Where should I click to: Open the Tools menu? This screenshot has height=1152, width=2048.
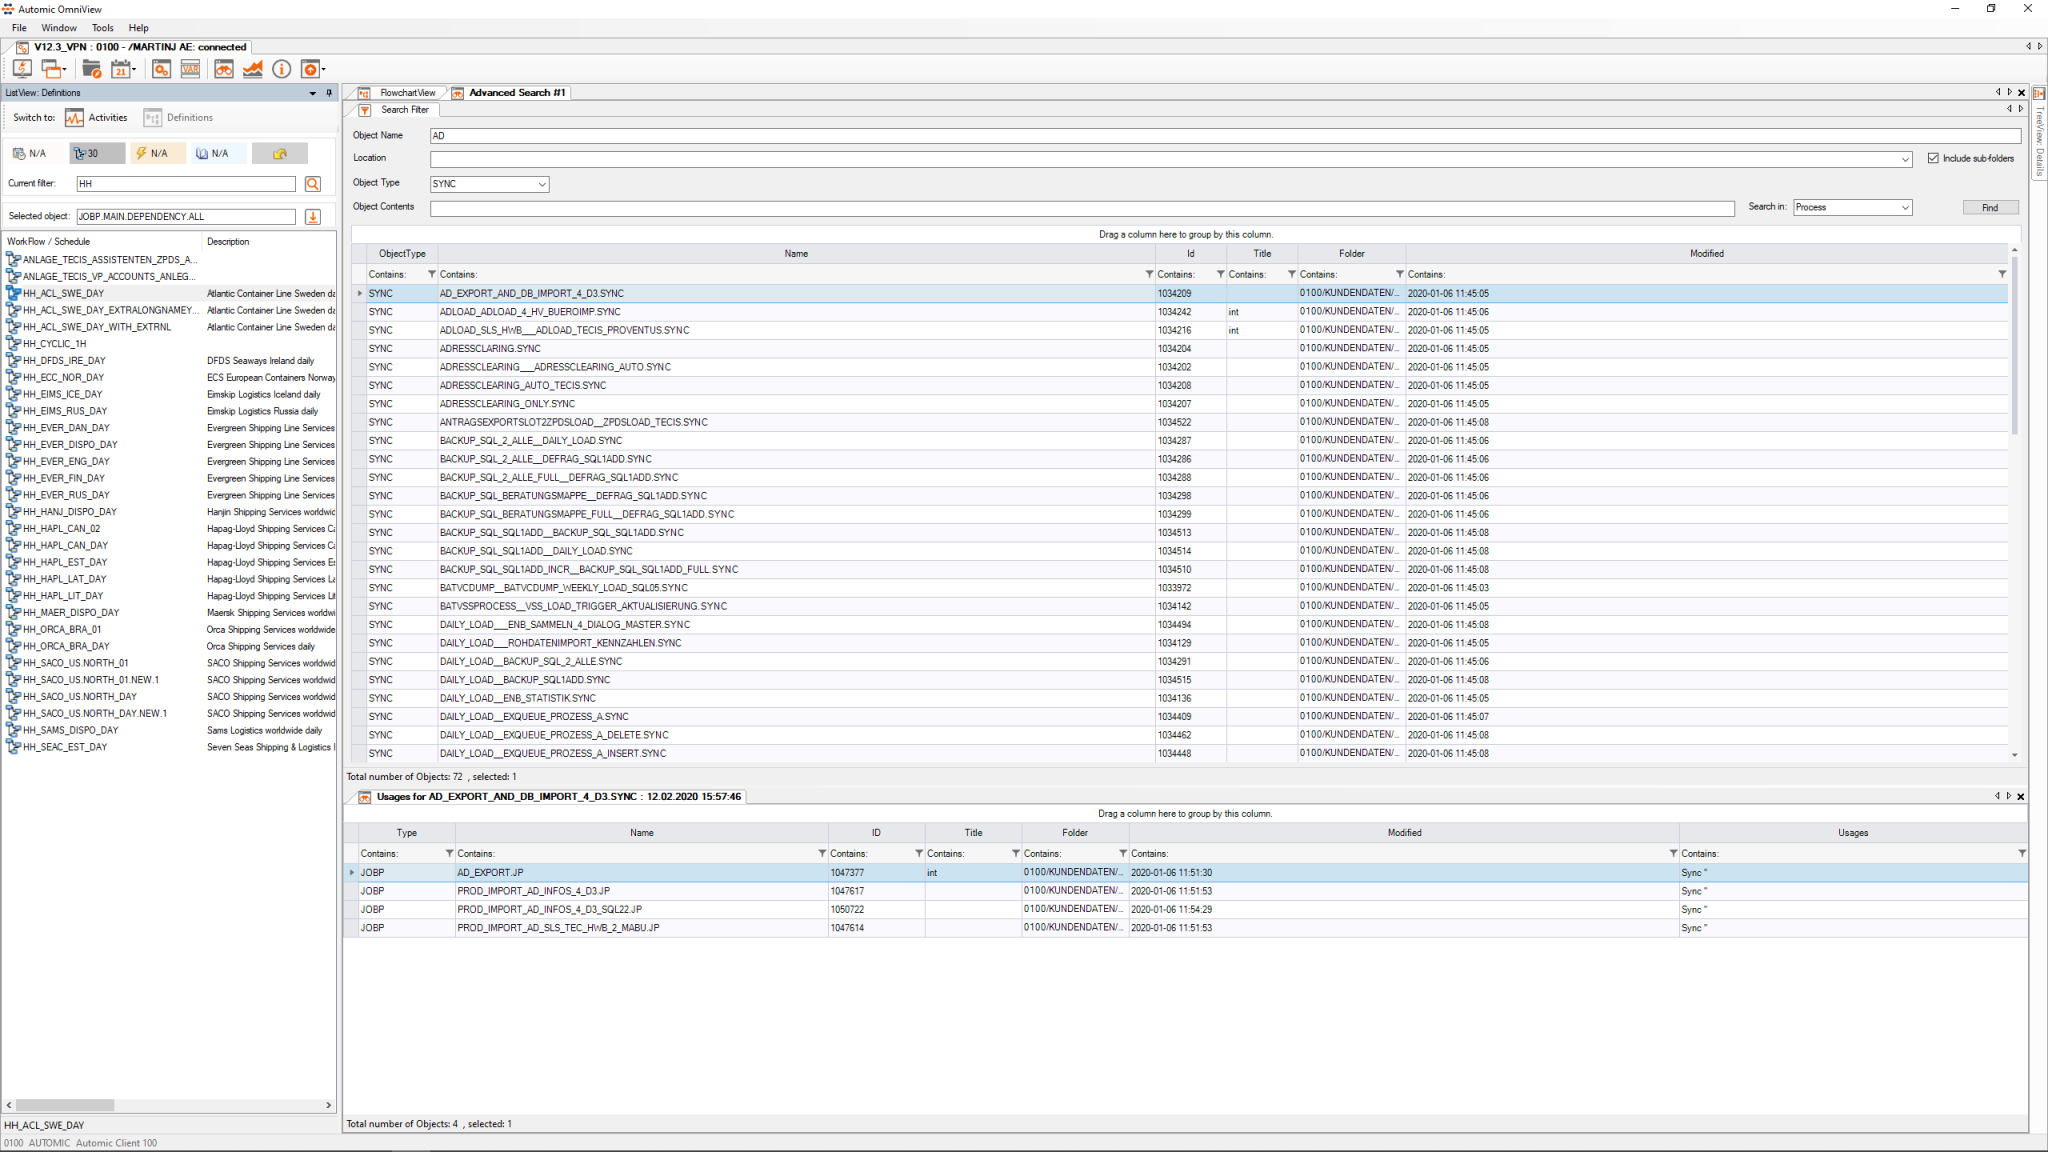(x=102, y=27)
